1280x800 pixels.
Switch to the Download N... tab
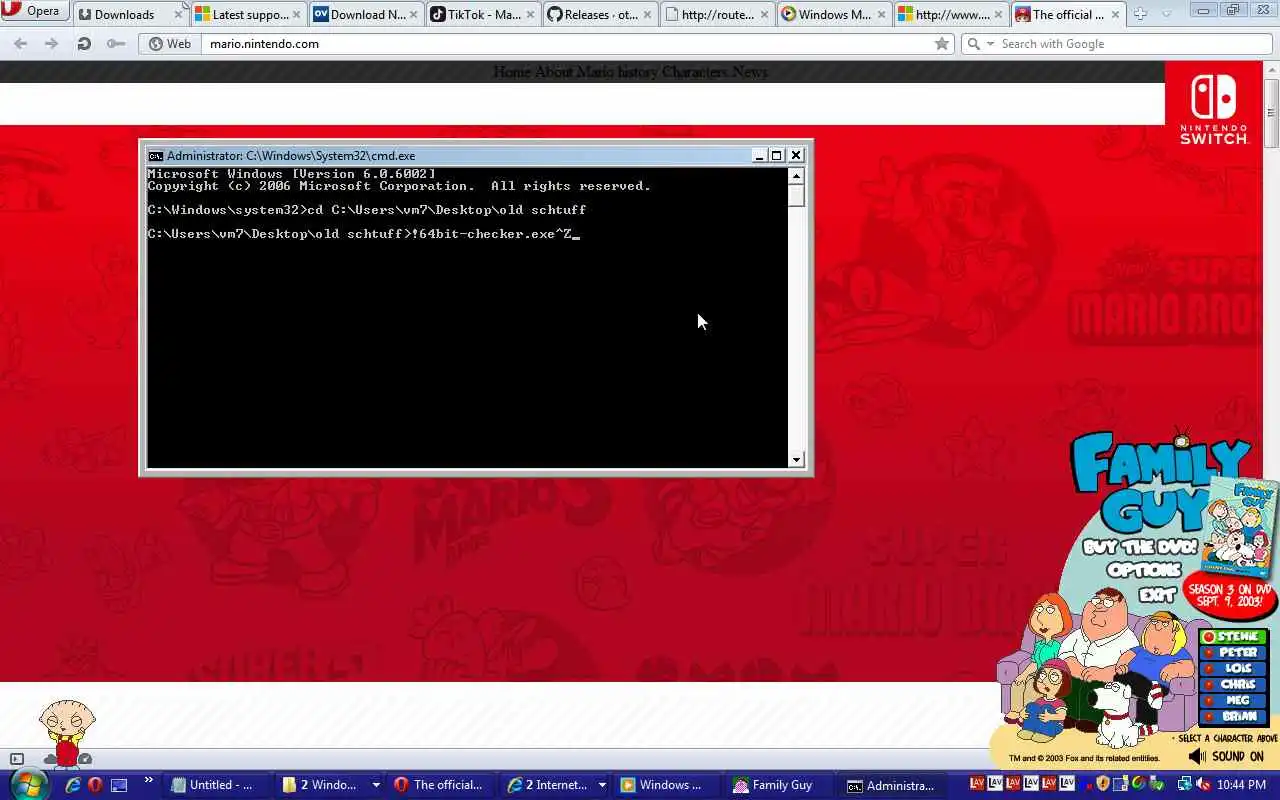[x=365, y=14]
